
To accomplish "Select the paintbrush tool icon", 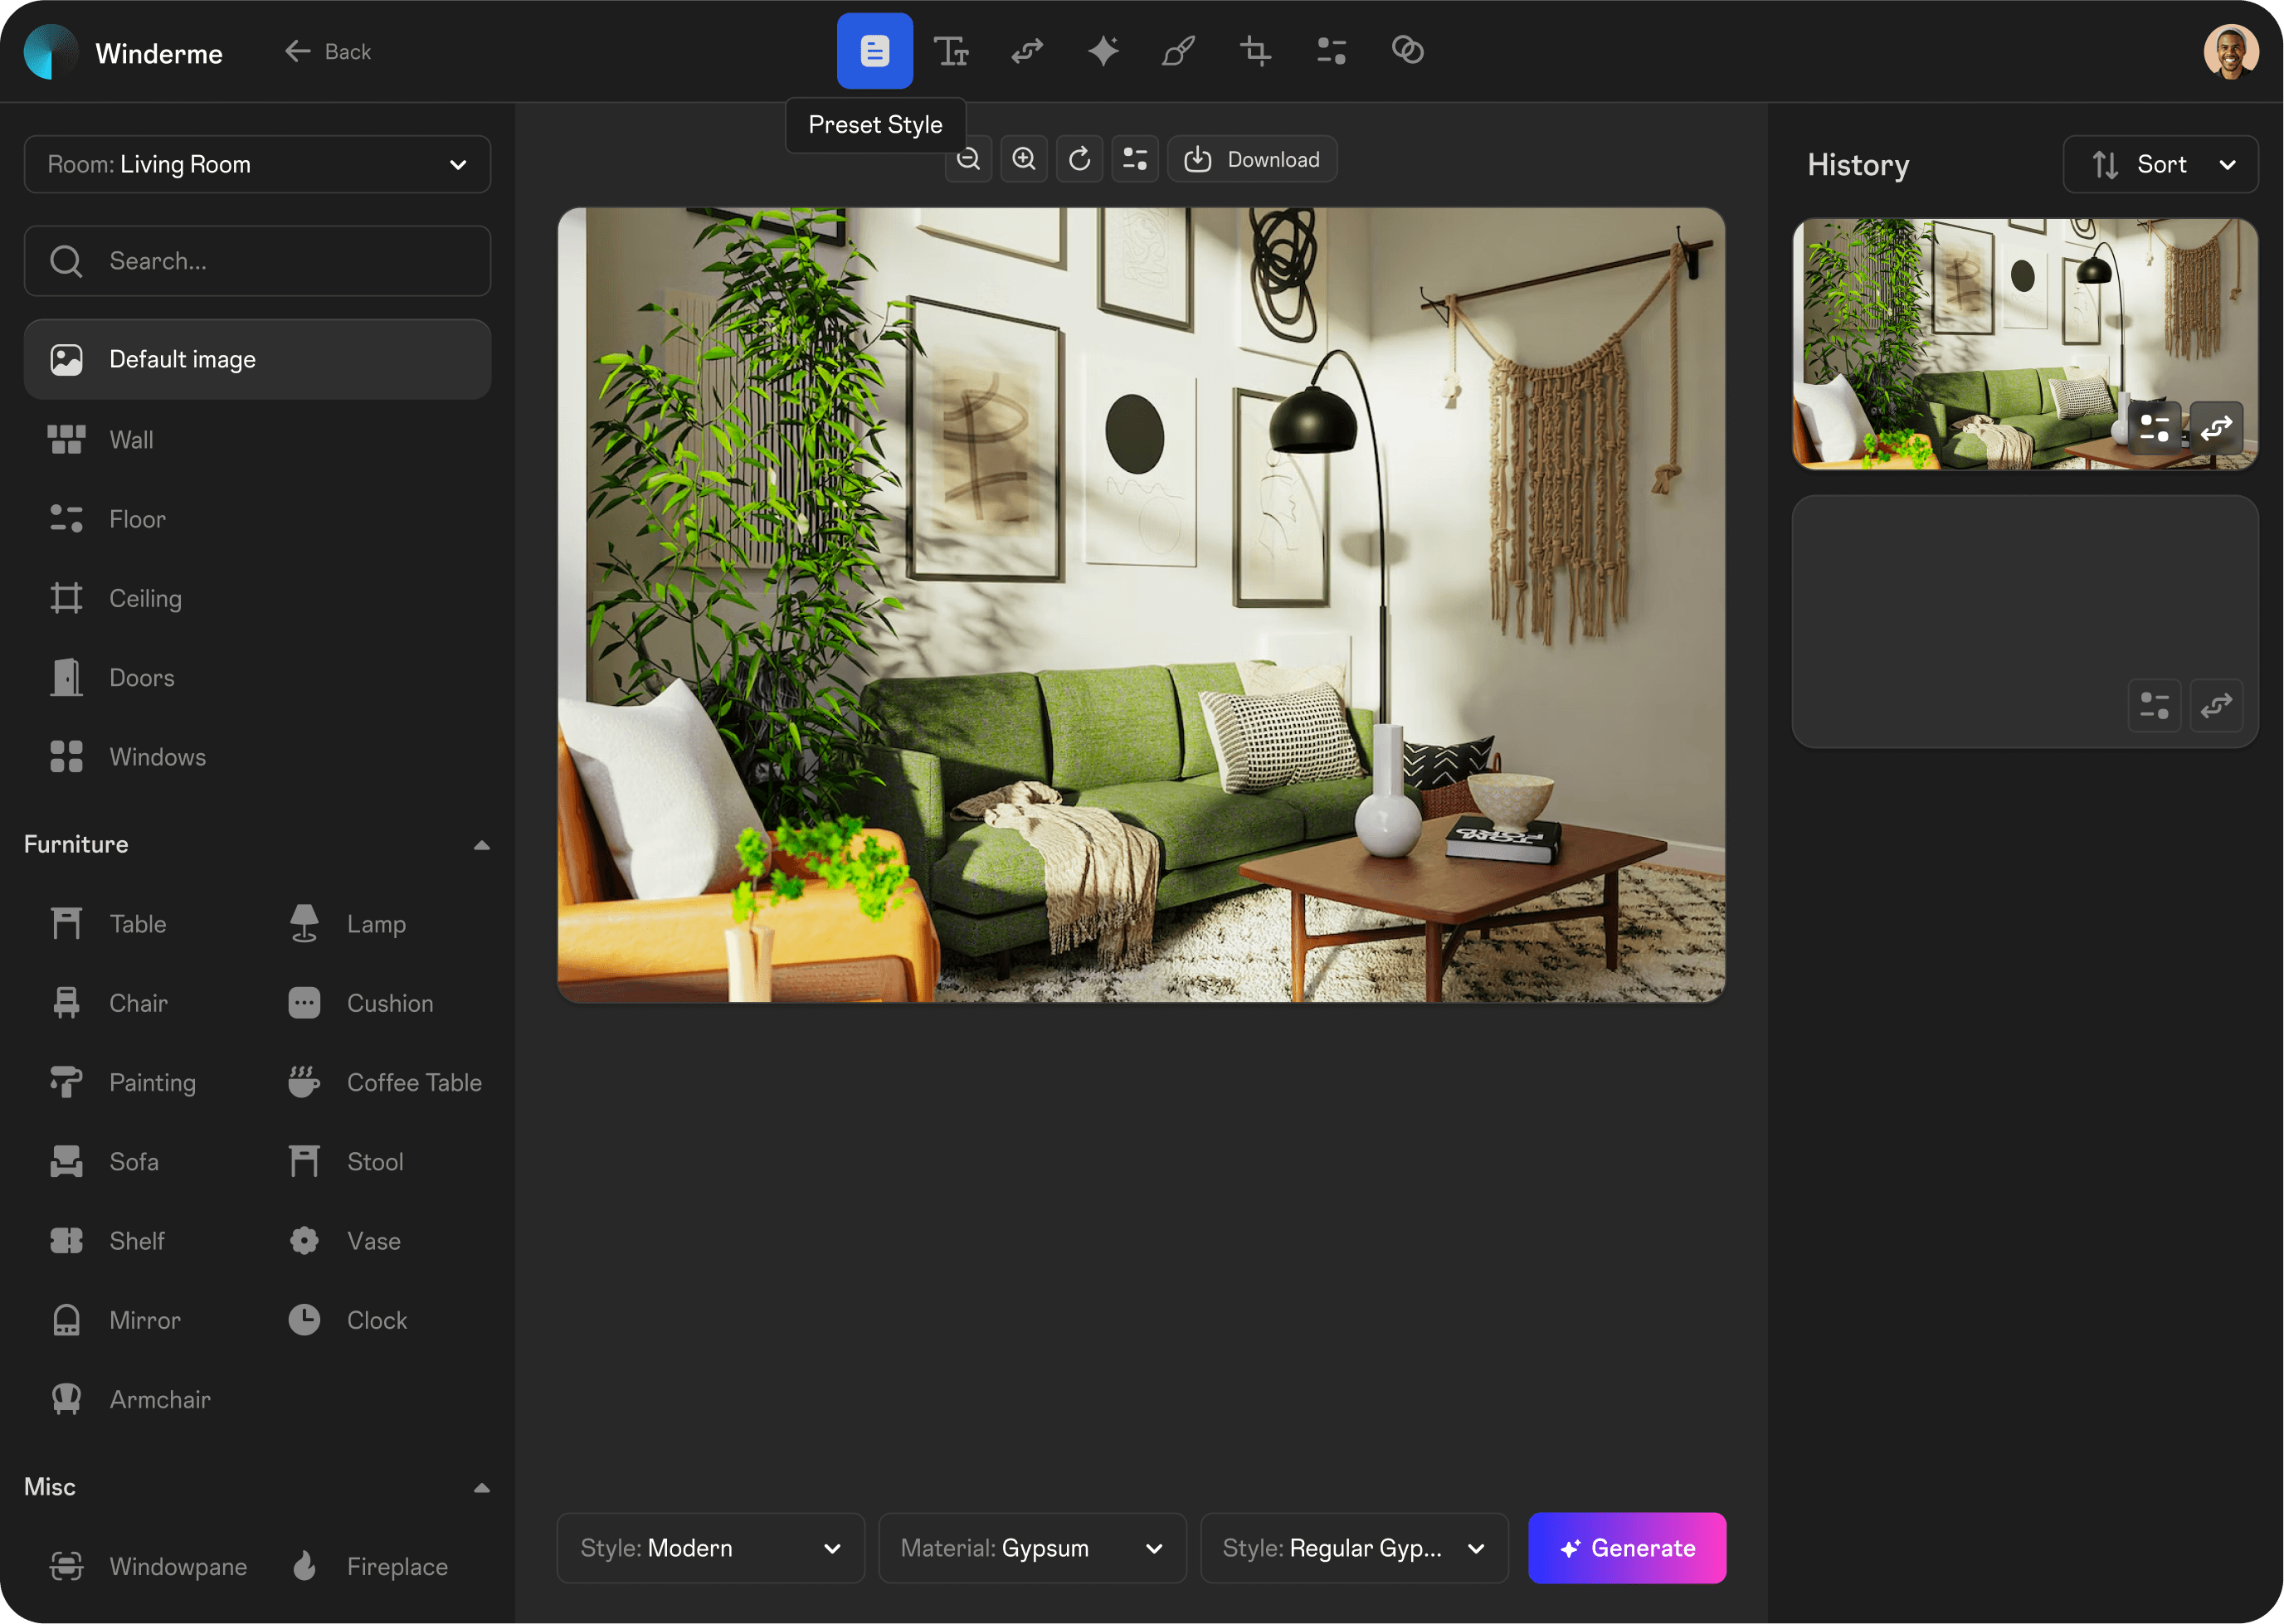I will pyautogui.click(x=1179, y=50).
